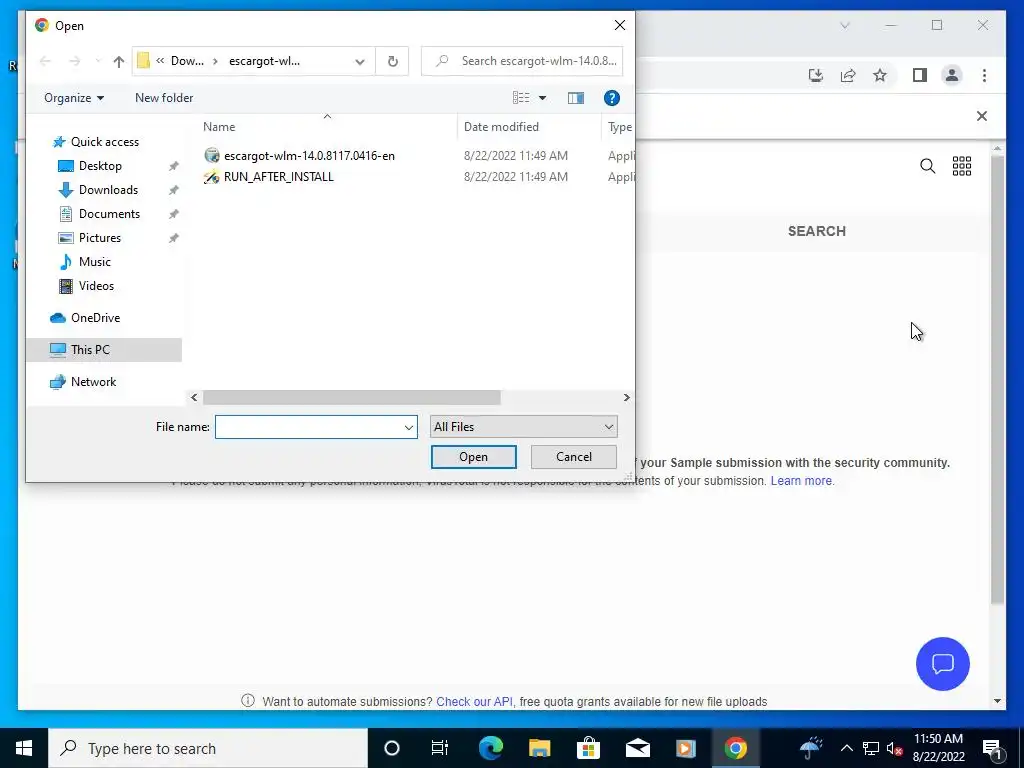Screen dimensions: 1024x768
Task: Go to Desktop in navigation pane
Action: click(100, 166)
